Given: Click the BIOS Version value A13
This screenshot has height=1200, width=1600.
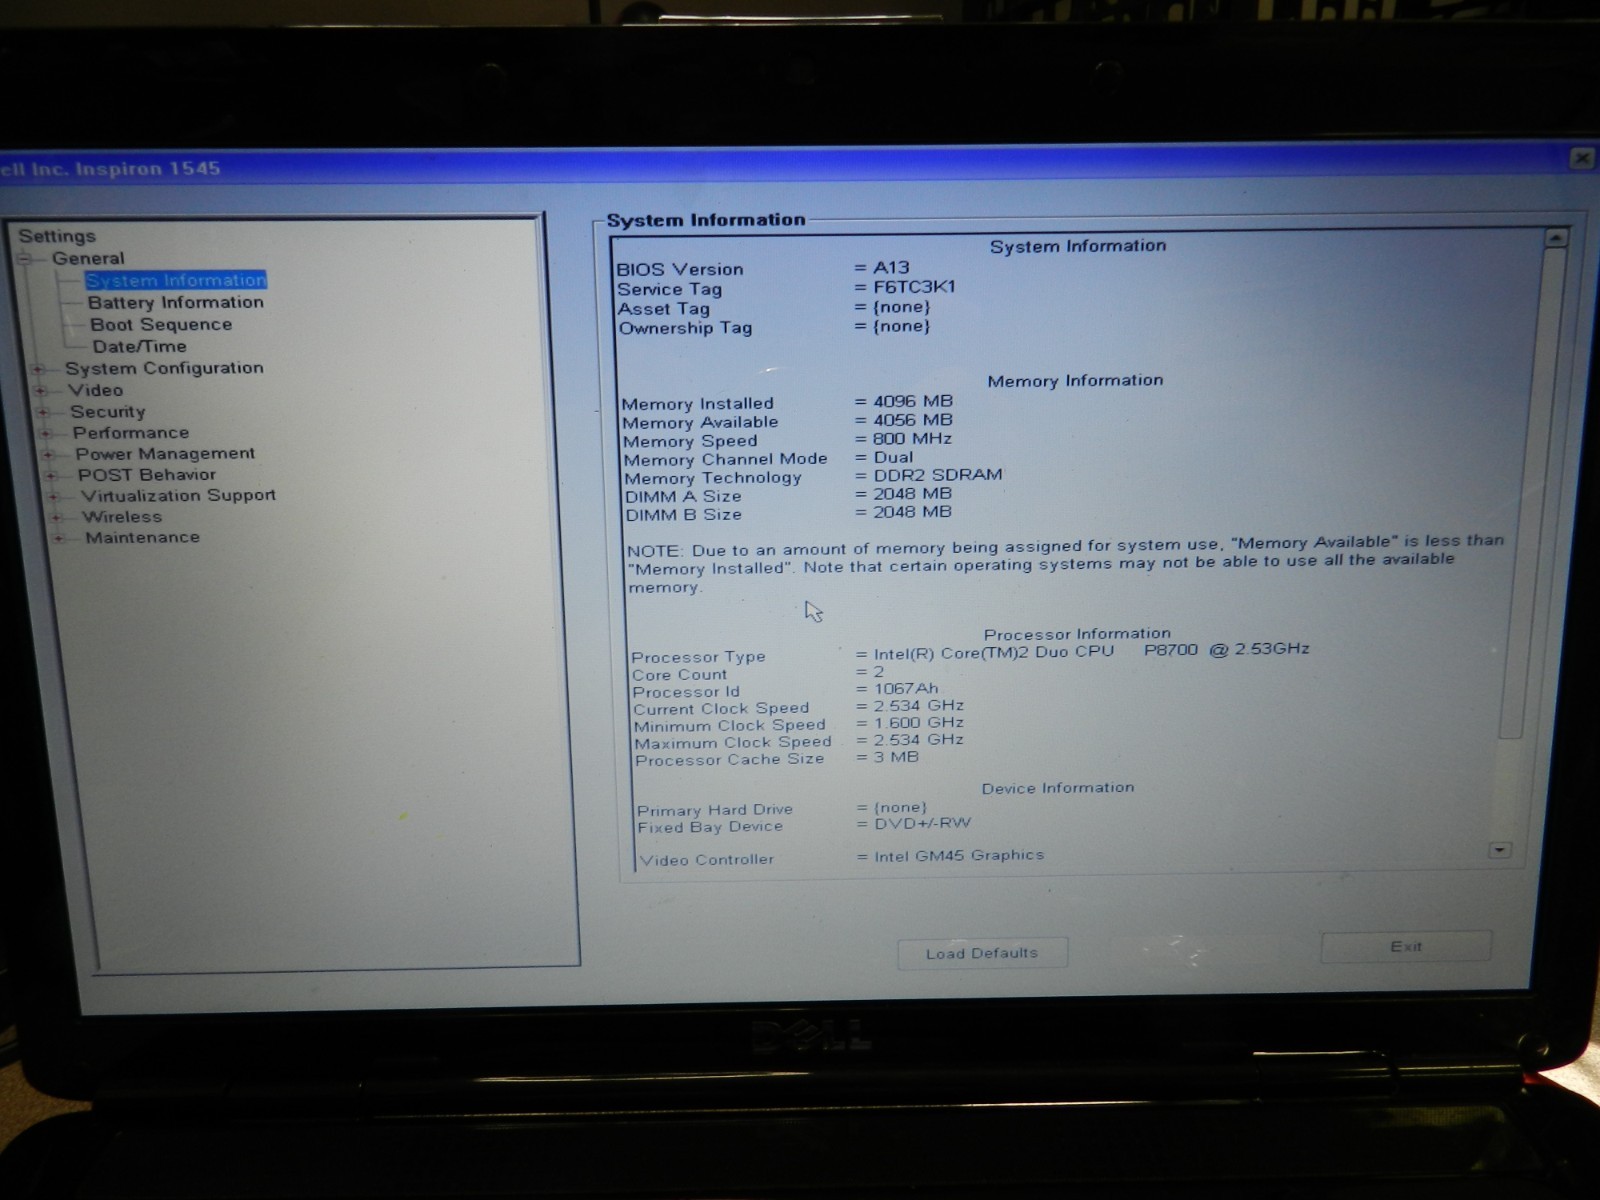Looking at the screenshot, I should coord(891,267).
